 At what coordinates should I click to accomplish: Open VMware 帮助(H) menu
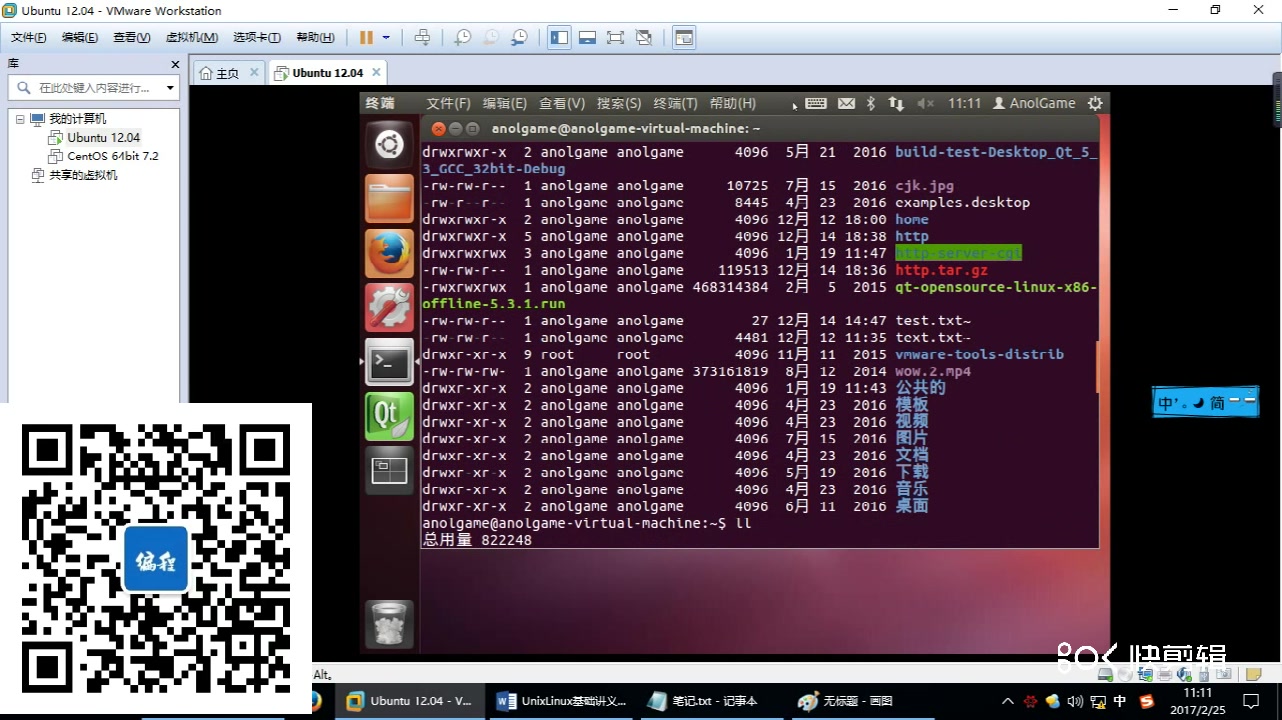point(315,37)
